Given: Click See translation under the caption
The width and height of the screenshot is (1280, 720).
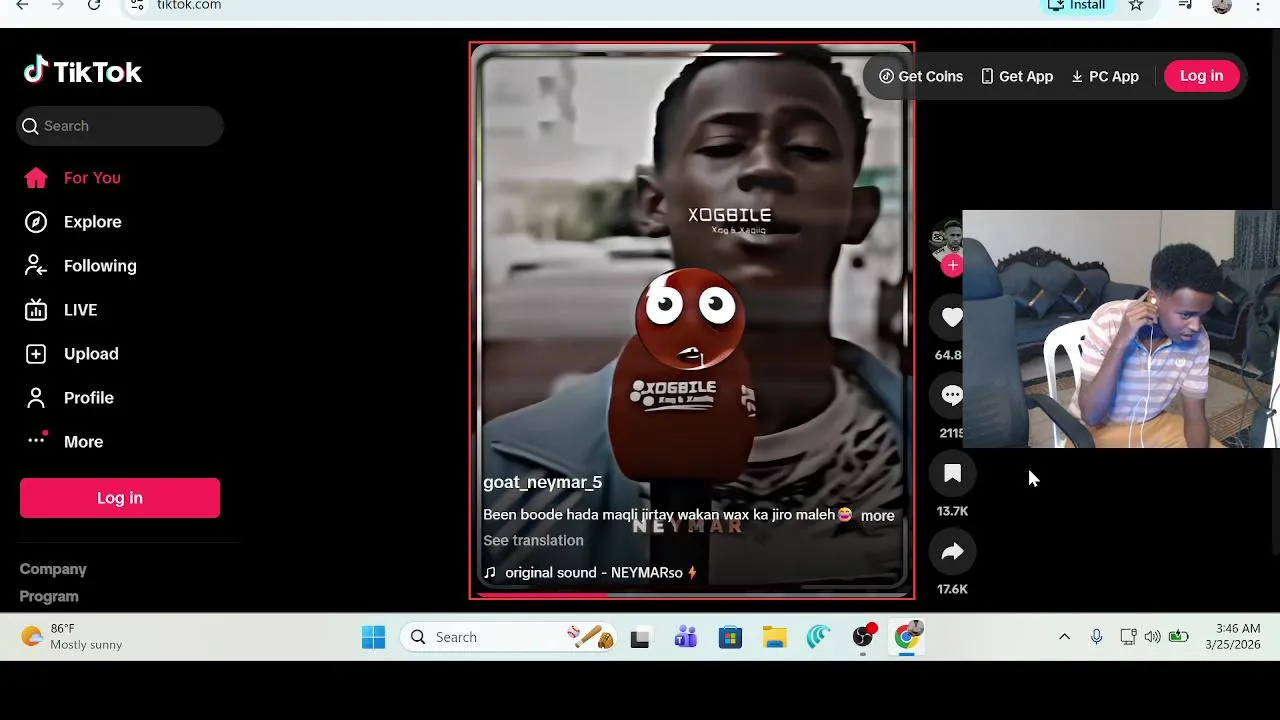Looking at the screenshot, I should point(533,540).
